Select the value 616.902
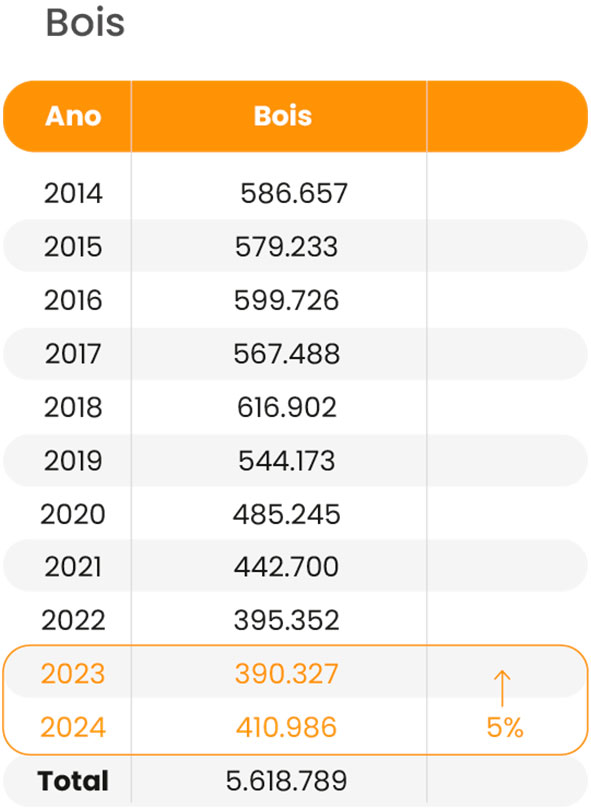The image size is (591, 810). (287, 408)
